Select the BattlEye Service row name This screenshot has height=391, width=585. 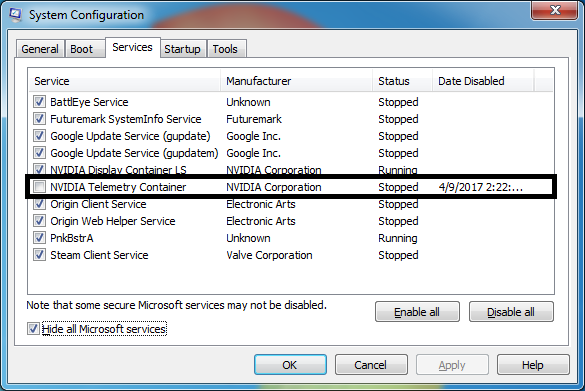point(89,102)
